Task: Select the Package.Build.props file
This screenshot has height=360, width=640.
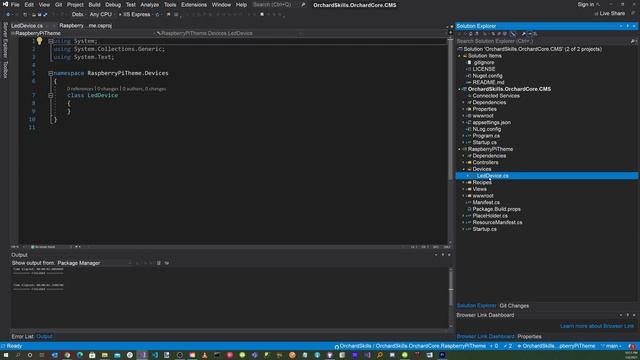Action: click(496, 209)
